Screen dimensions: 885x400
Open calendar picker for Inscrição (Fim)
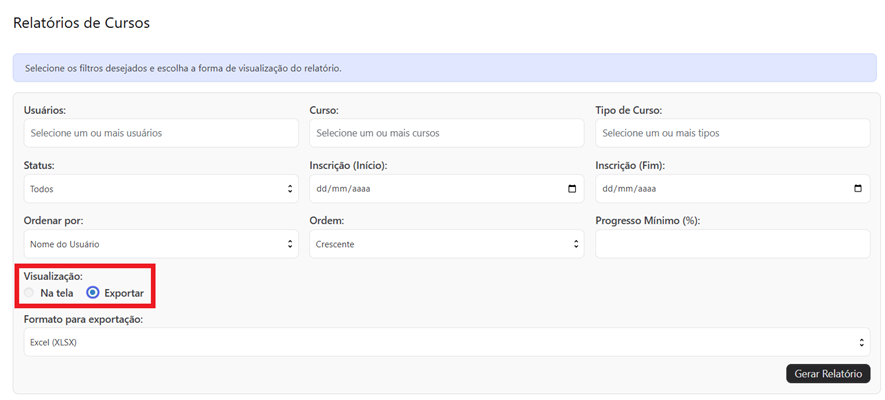pyautogui.click(x=858, y=188)
